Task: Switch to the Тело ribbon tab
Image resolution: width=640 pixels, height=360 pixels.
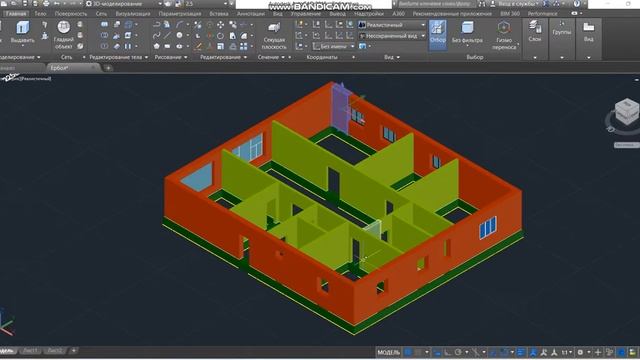Action: [x=40, y=13]
